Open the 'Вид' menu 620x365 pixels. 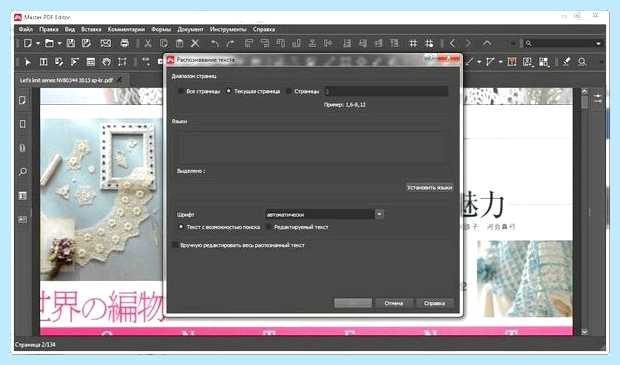click(70, 29)
